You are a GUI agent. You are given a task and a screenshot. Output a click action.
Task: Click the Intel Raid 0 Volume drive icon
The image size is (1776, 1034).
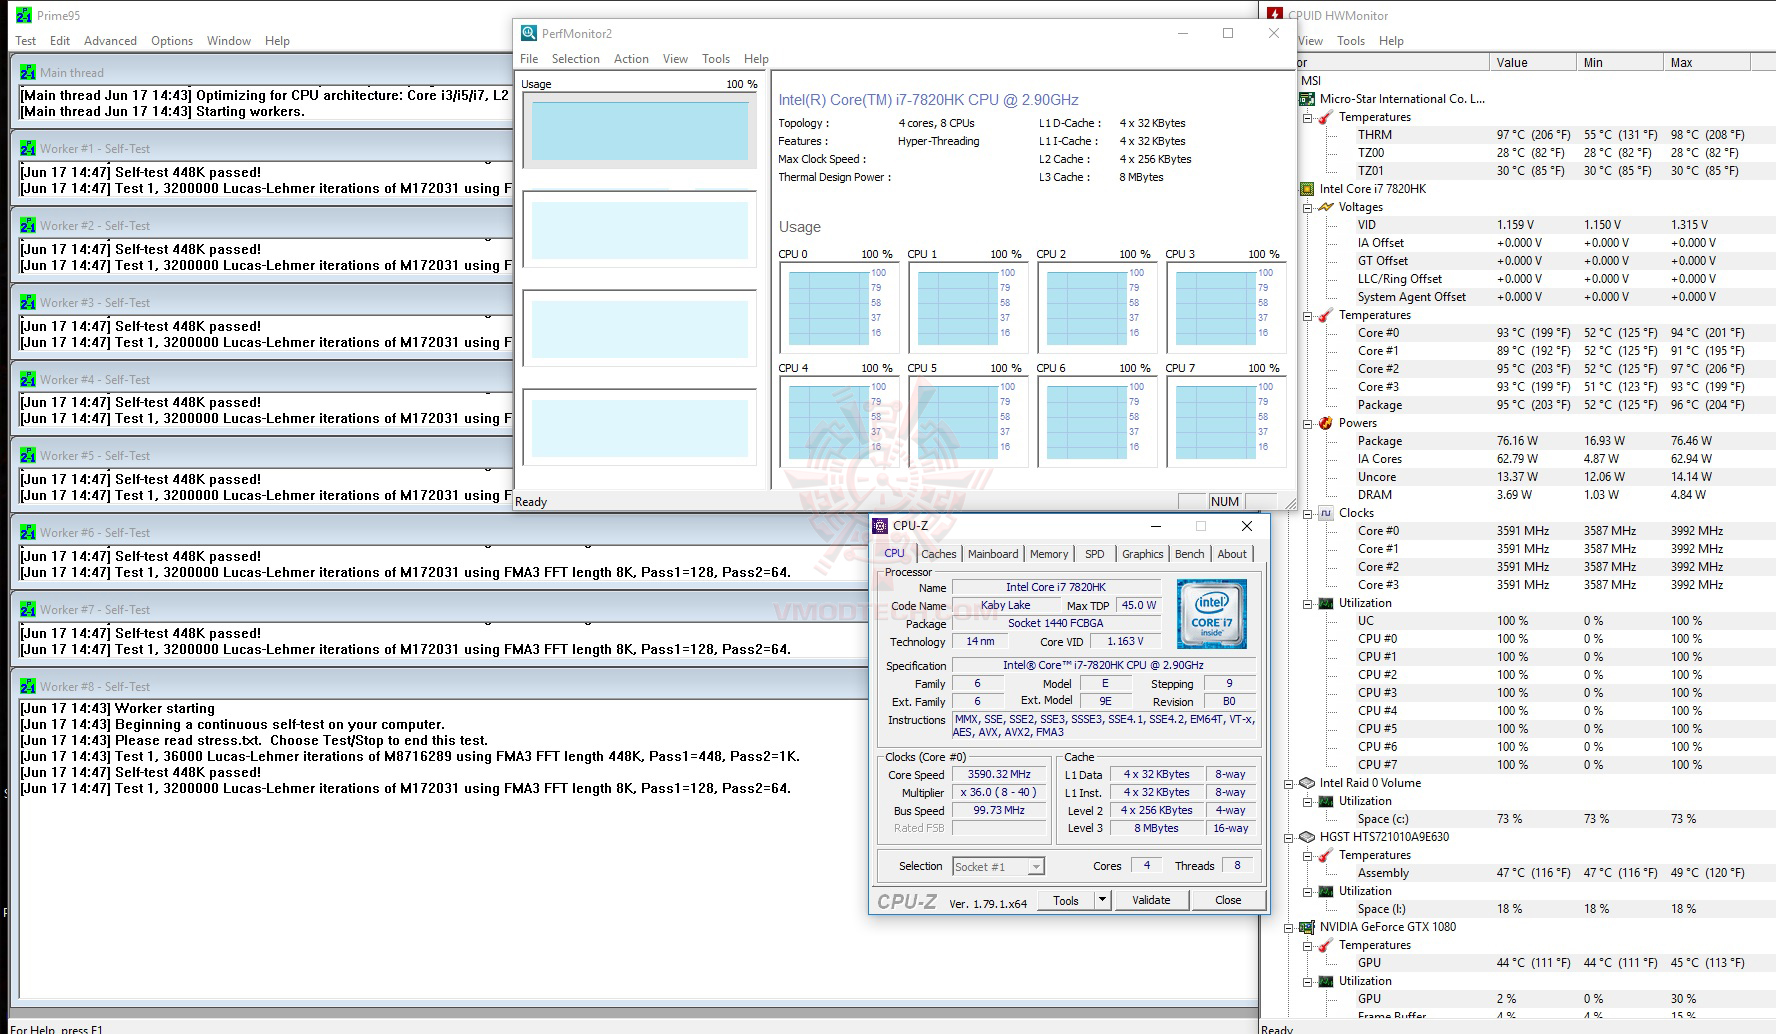1306,783
